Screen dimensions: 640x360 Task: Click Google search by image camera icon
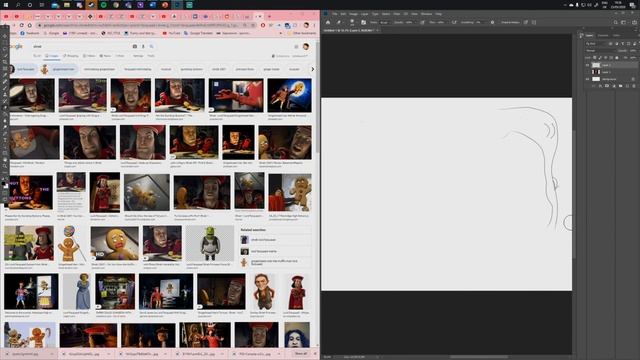click(135, 47)
